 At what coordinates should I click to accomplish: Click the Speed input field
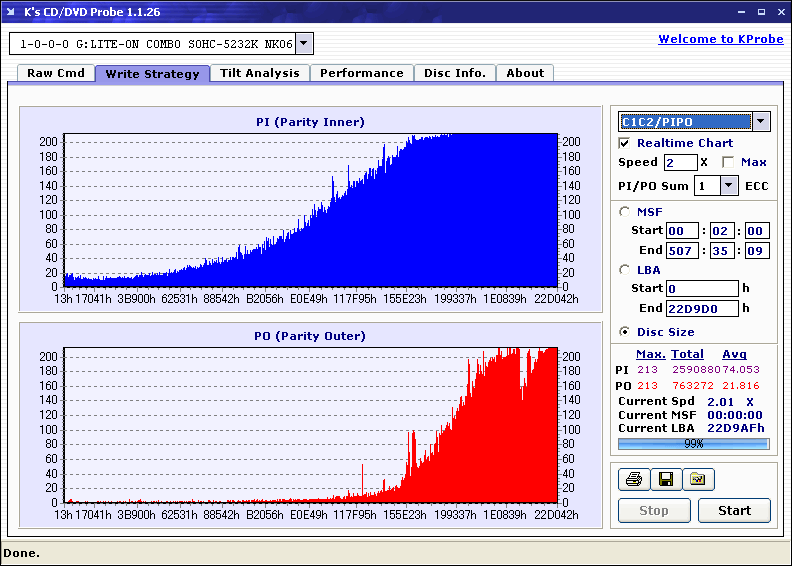click(x=680, y=163)
